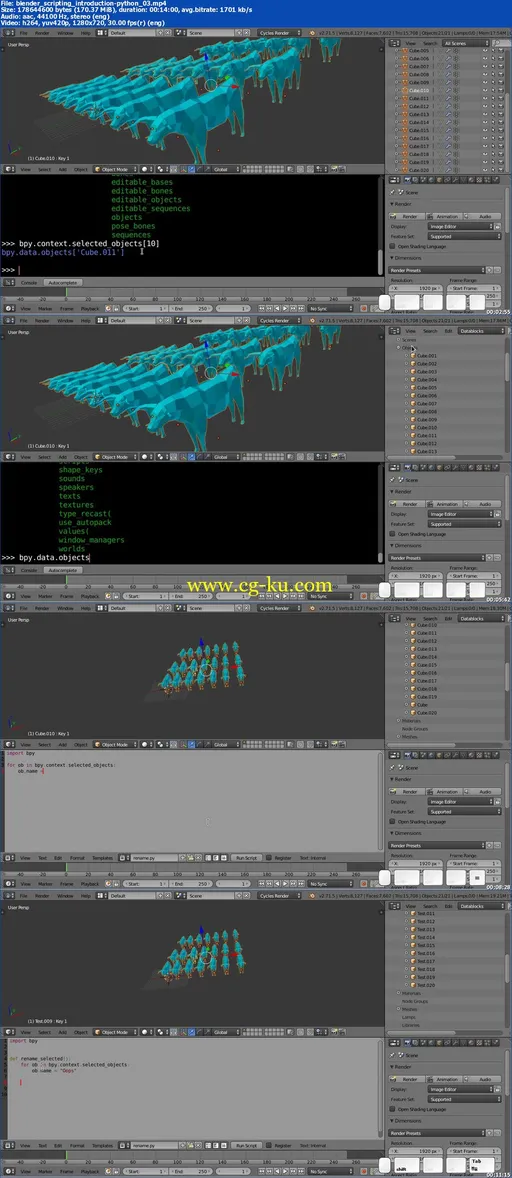Click Test.014 object icon in the 00:11:15 outliner
Screen dimensions: 512x1178
[414, 938]
